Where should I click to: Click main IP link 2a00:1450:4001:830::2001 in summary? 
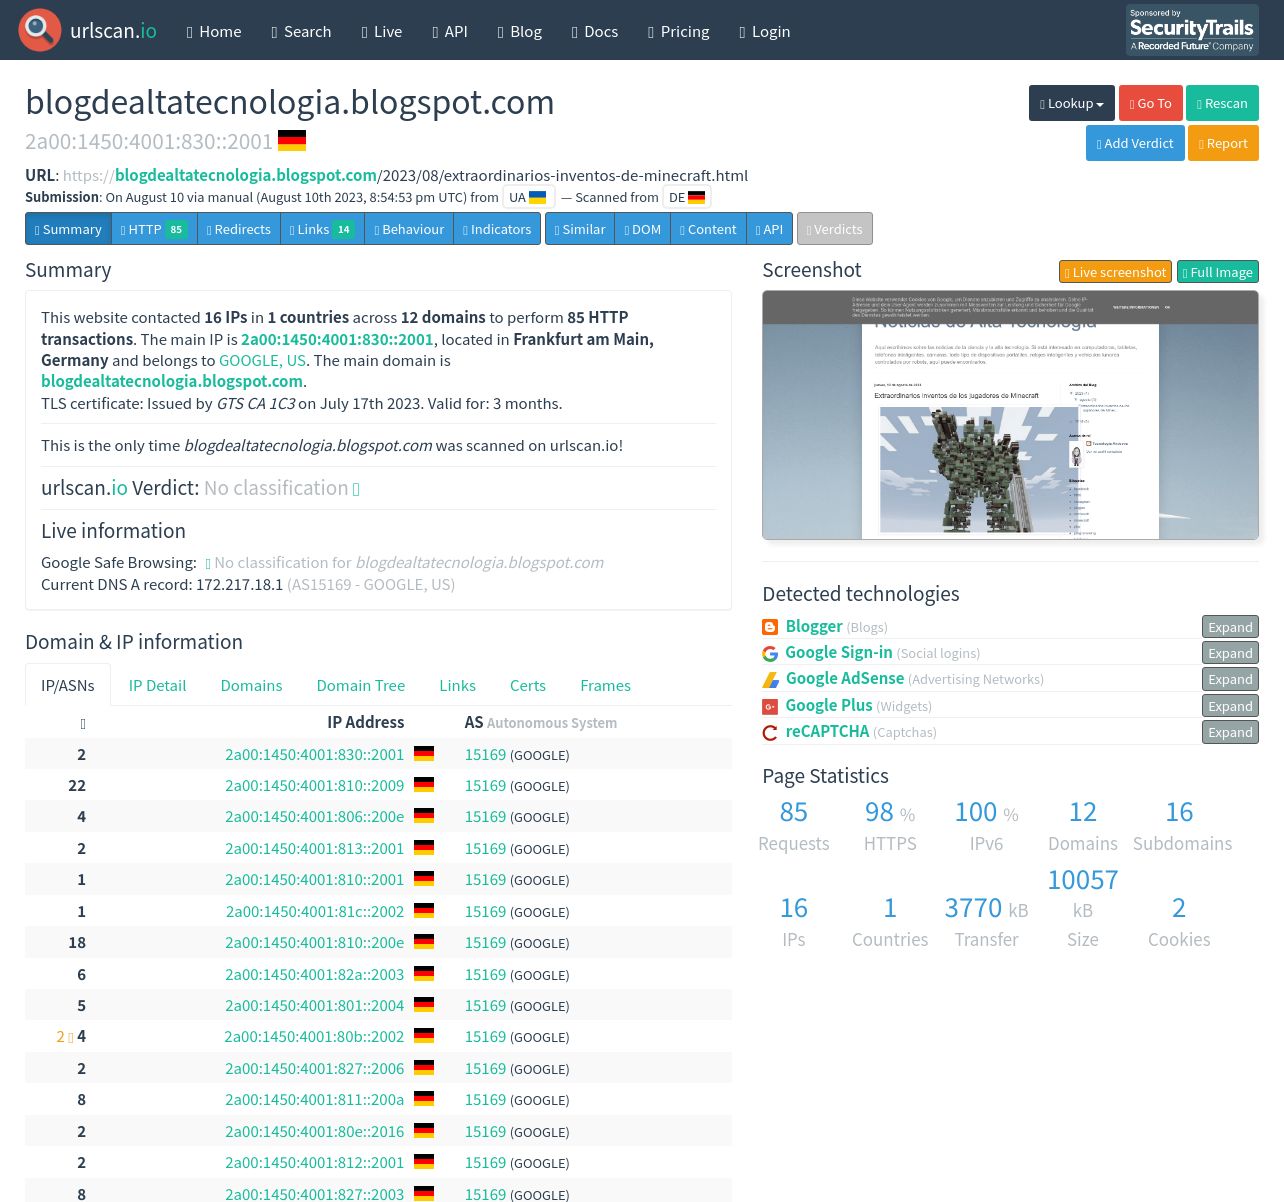click(337, 339)
